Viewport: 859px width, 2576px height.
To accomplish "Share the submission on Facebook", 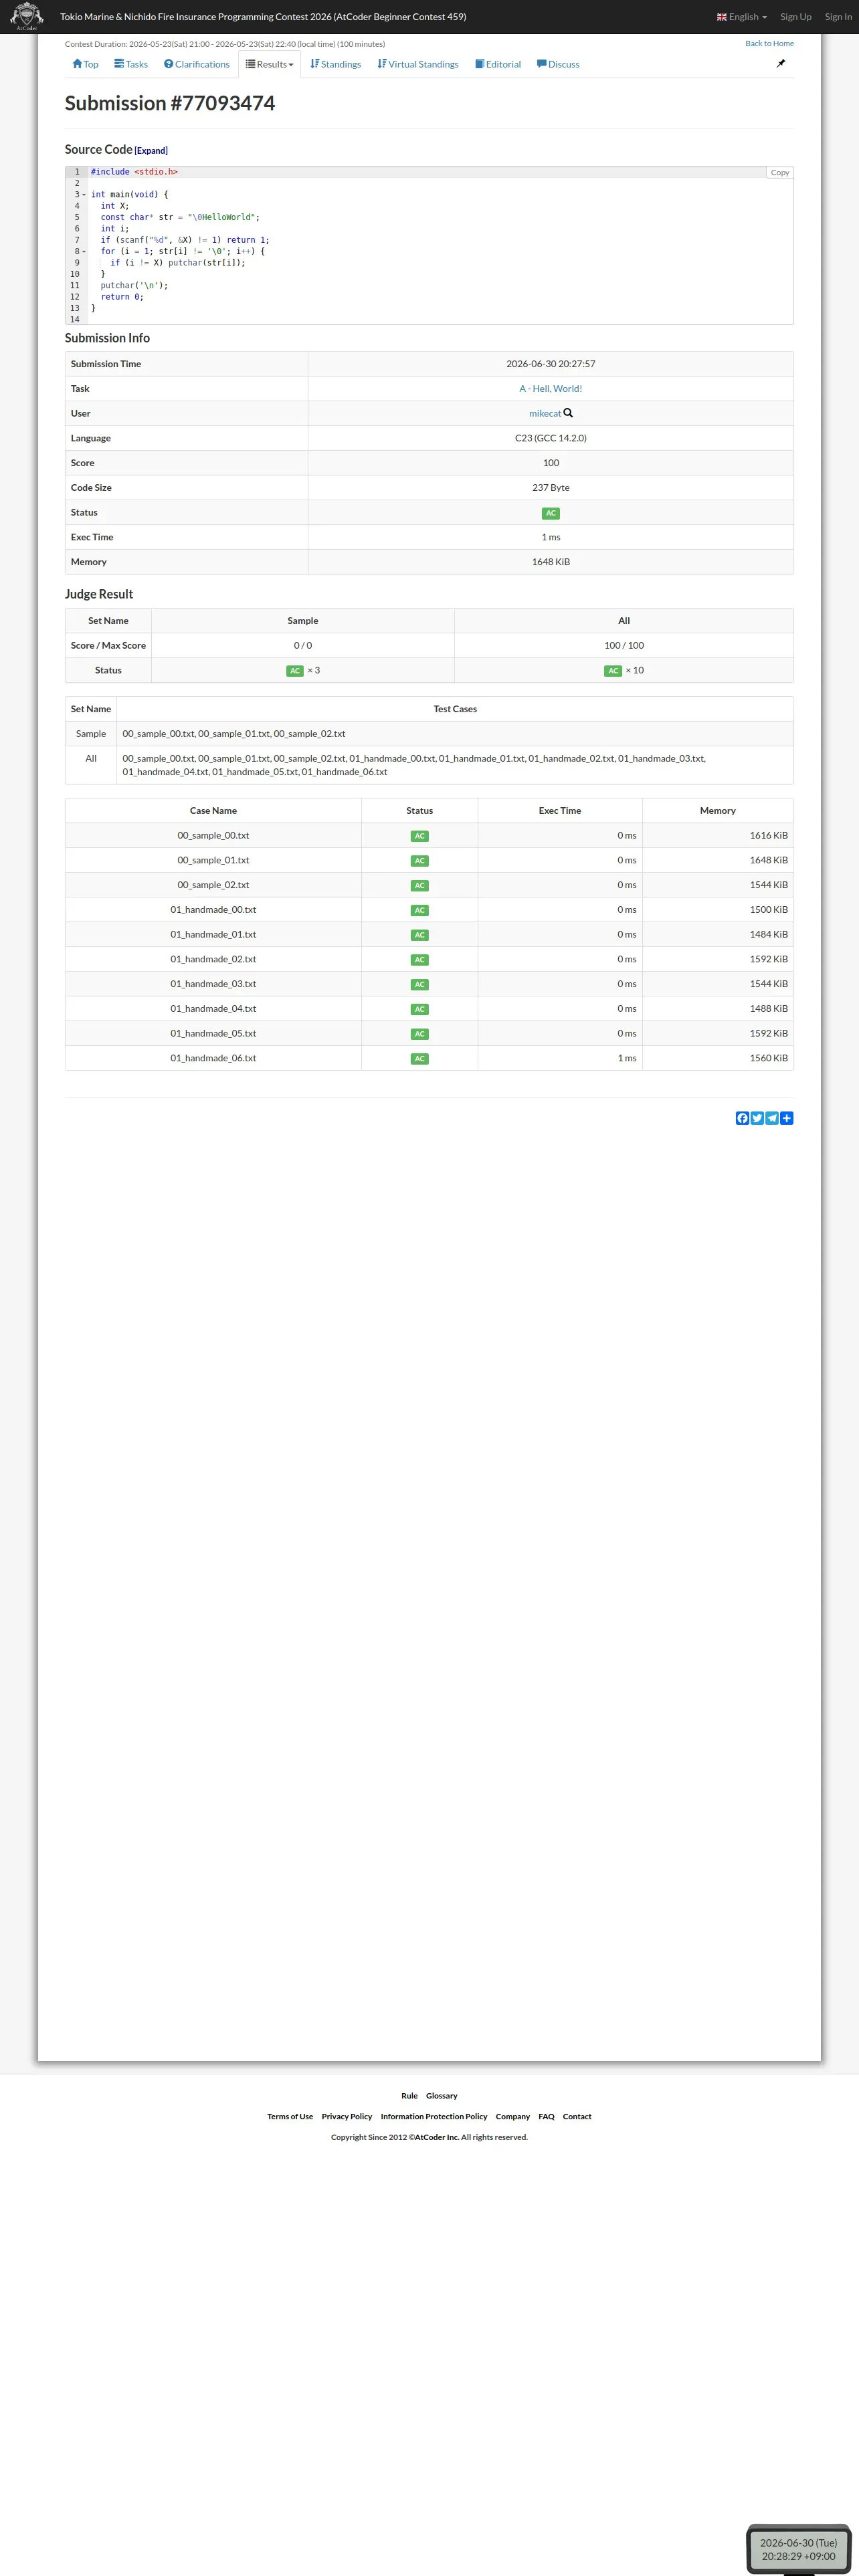I will (742, 1118).
